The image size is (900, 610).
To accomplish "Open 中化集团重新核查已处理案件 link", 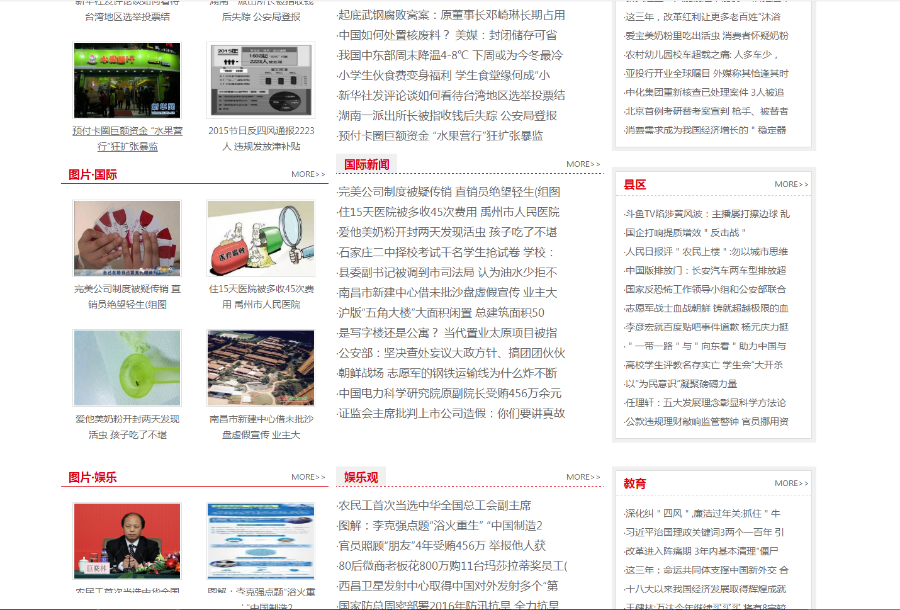I will tap(704, 92).
